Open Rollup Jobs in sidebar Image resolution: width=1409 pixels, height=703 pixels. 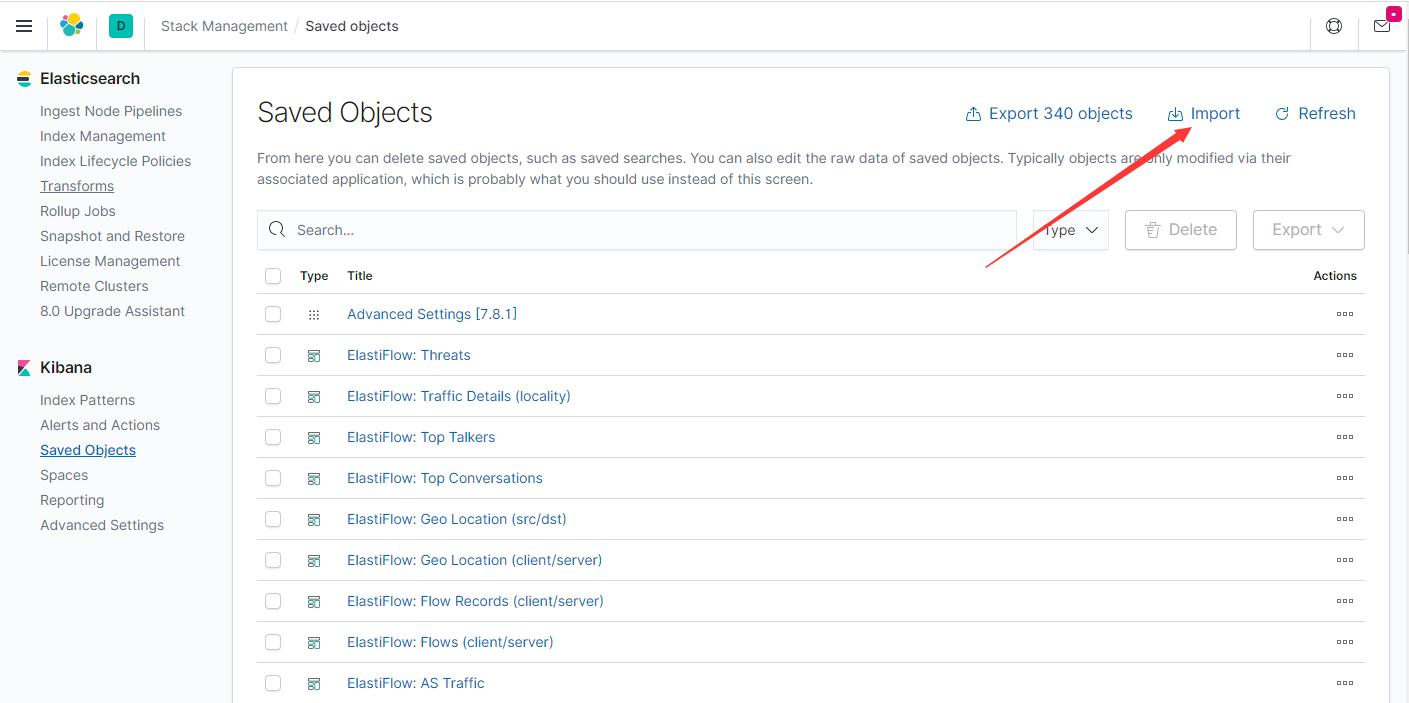(x=78, y=211)
